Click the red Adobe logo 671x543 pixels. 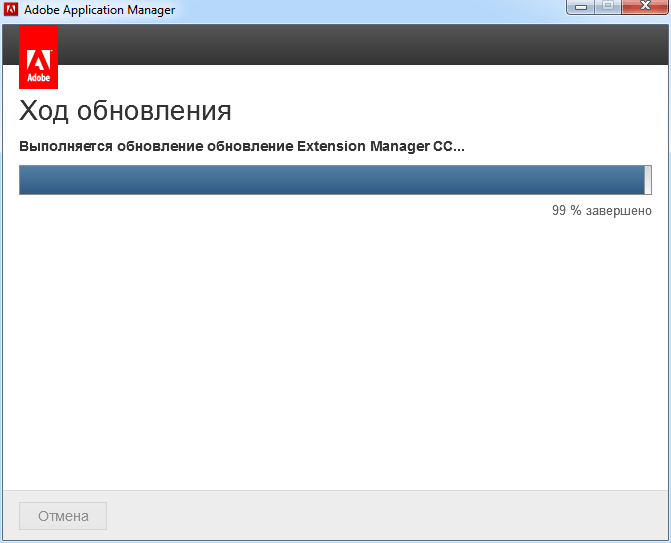pos(39,57)
